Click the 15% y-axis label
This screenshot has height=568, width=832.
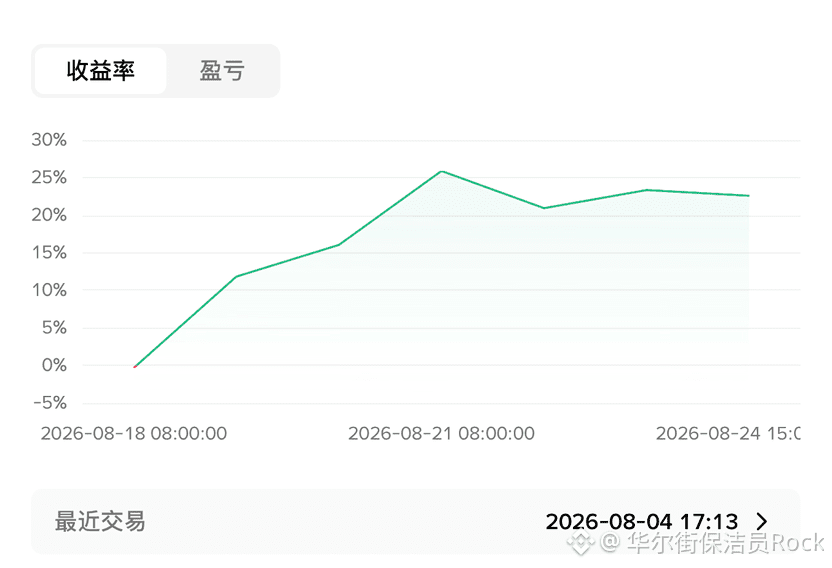49,253
